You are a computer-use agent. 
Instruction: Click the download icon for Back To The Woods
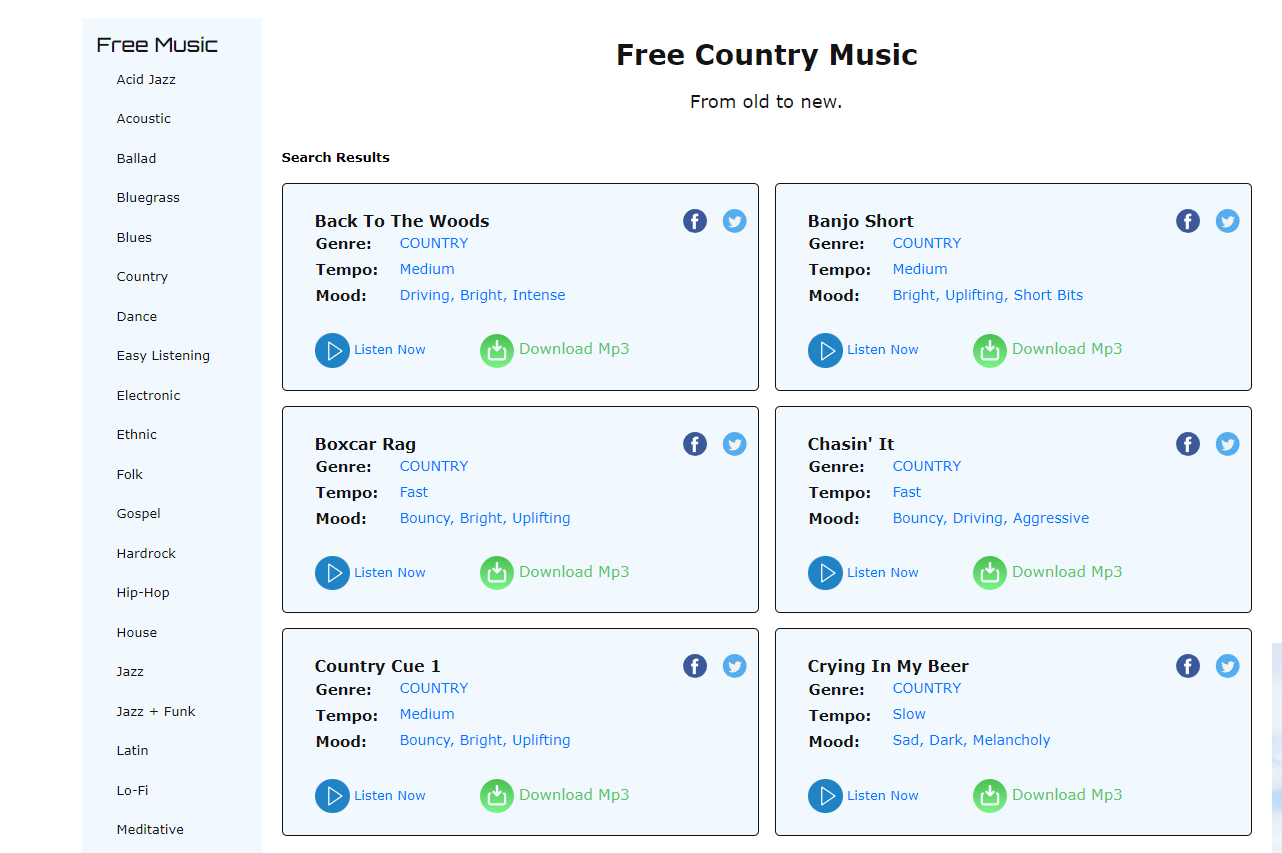pos(497,350)
